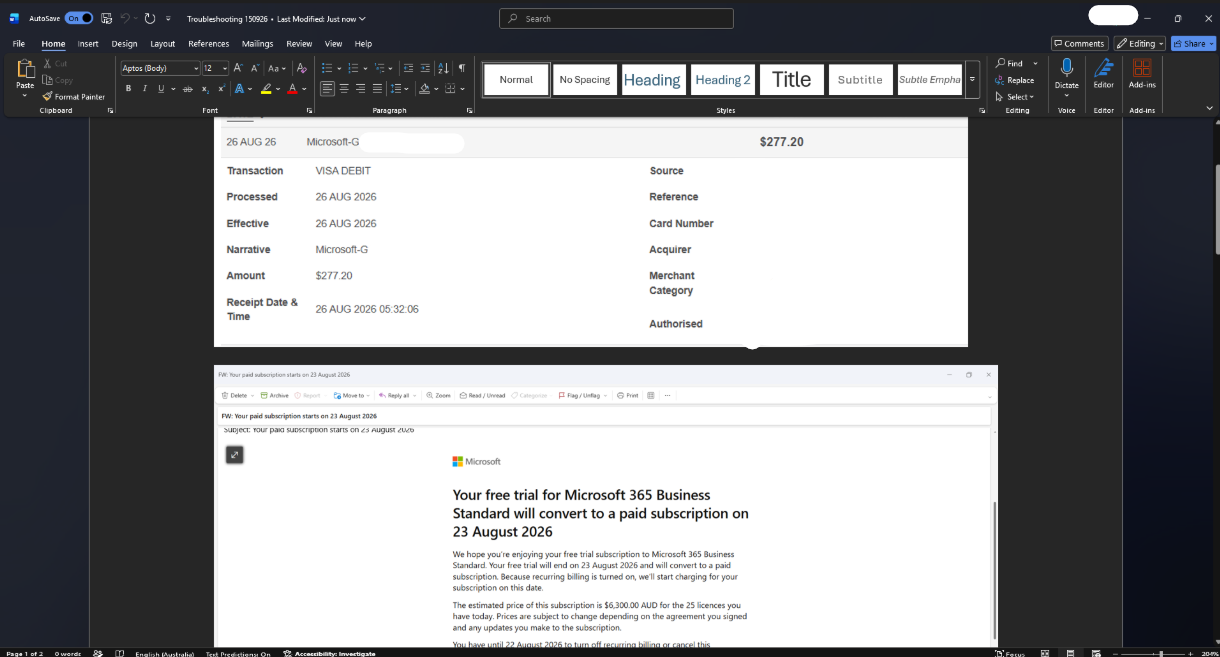Apply the Normal style

coord(516,80)
